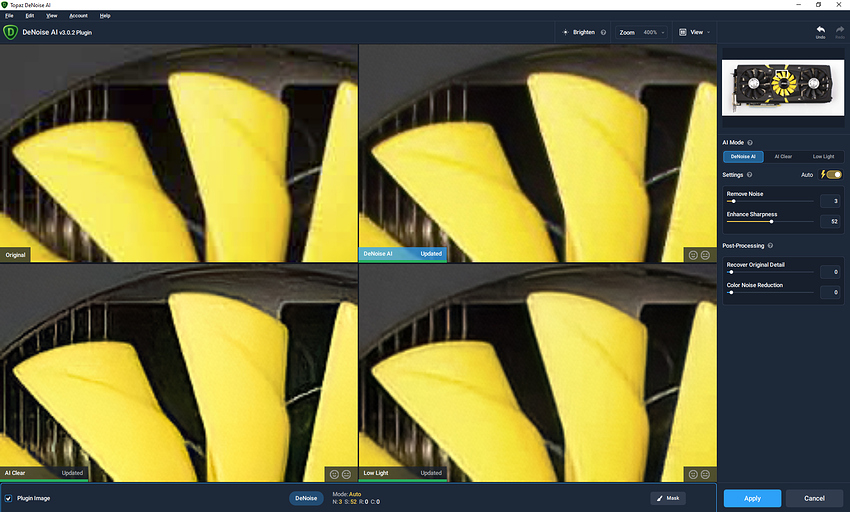Adjust the Enhance Sharpness slider
Image resolution: width=850 pixels, height=512 pixels.
770,221
